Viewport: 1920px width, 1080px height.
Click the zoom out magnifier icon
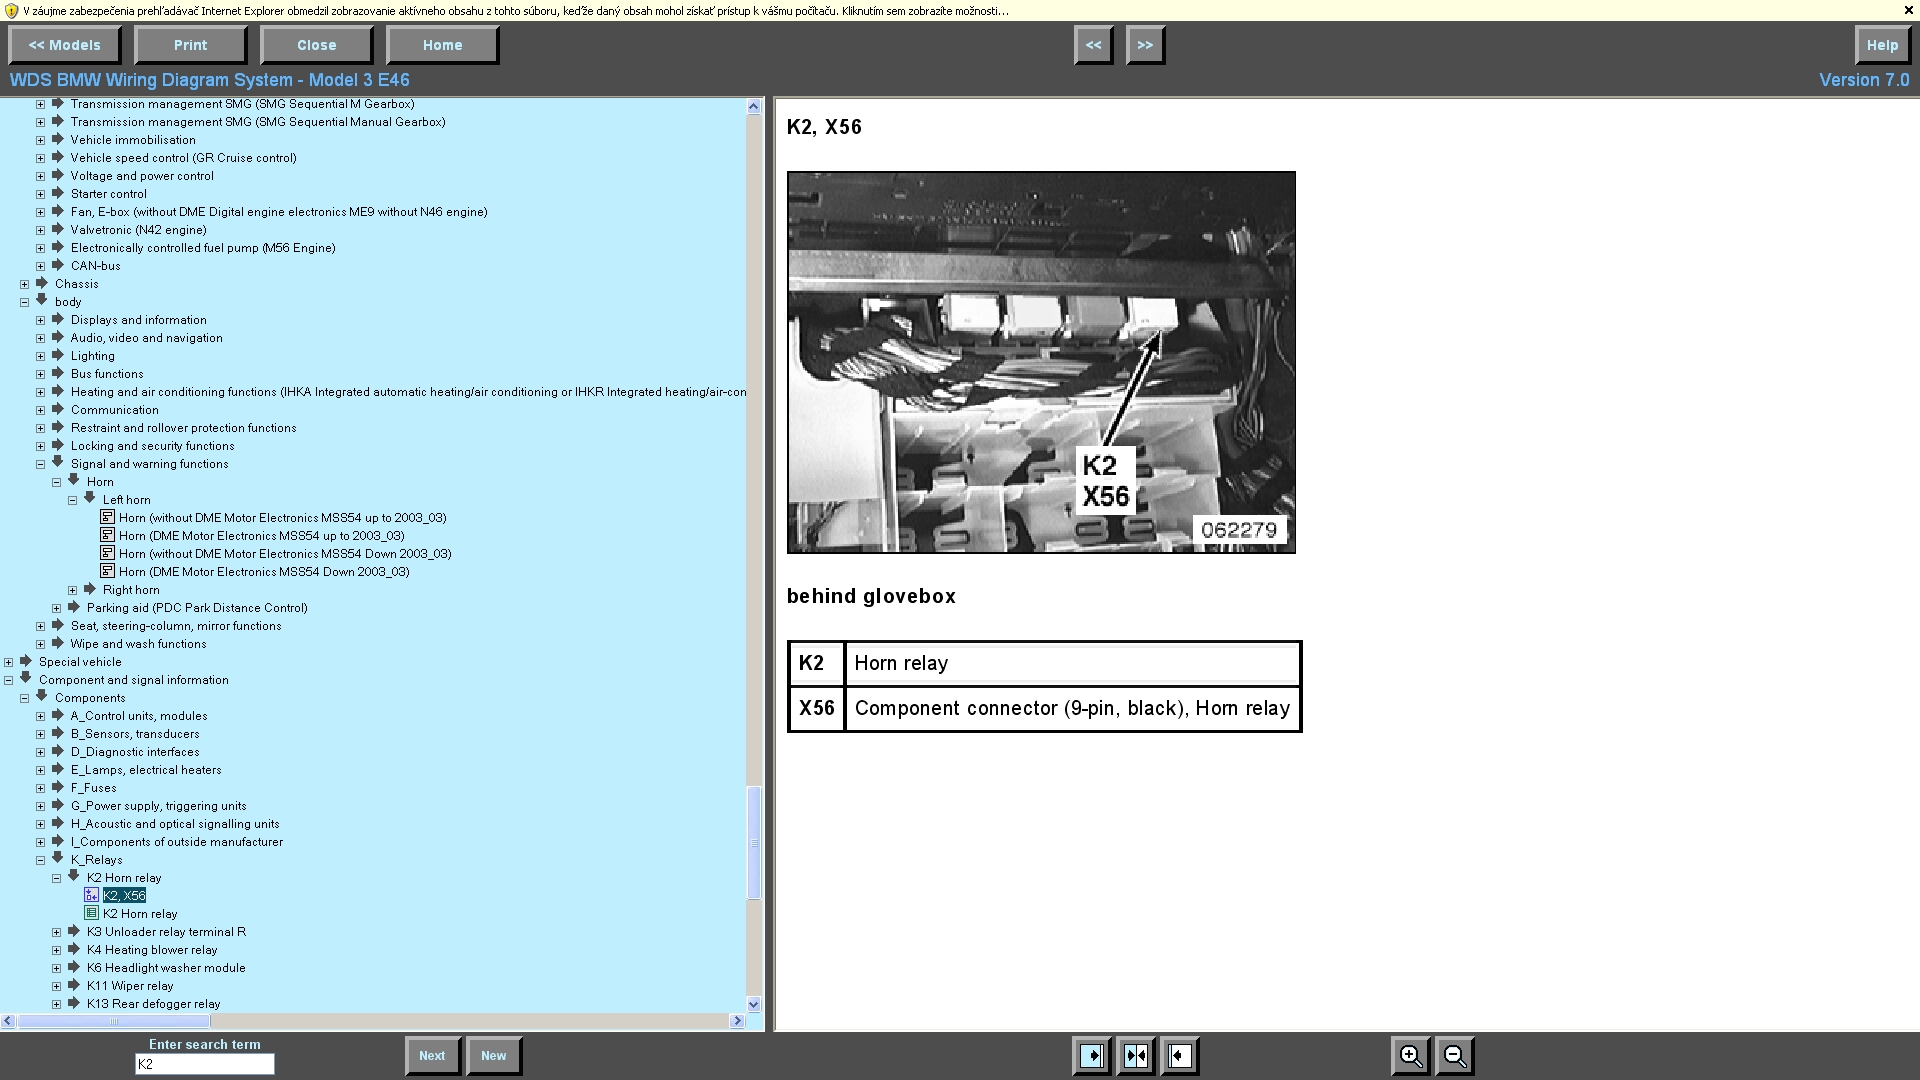(1455, 1056)
